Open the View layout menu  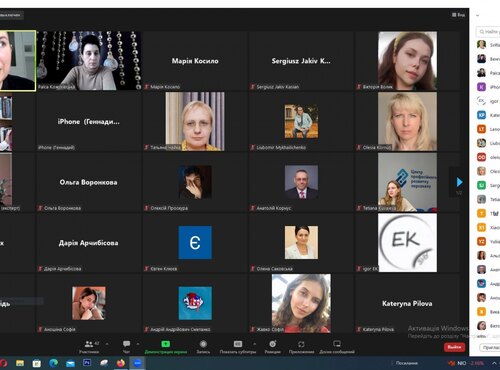coord(458,15)
